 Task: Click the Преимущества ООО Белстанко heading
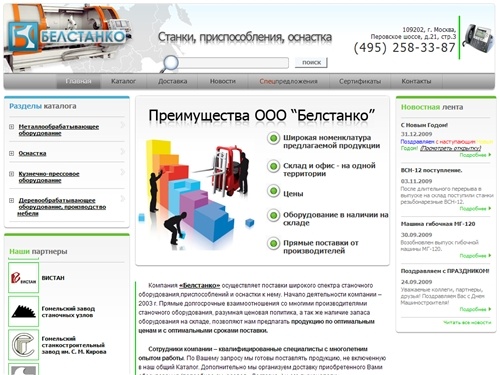point(262,116)
